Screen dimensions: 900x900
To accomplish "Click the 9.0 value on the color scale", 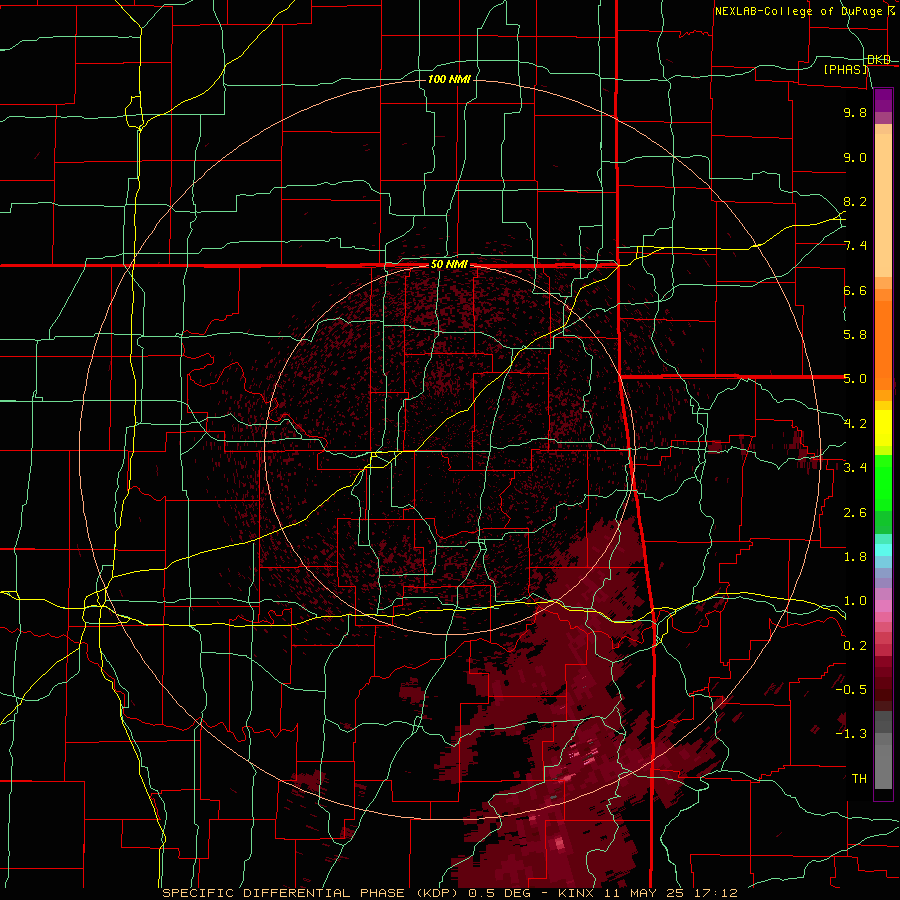I will tap(855, 157).
